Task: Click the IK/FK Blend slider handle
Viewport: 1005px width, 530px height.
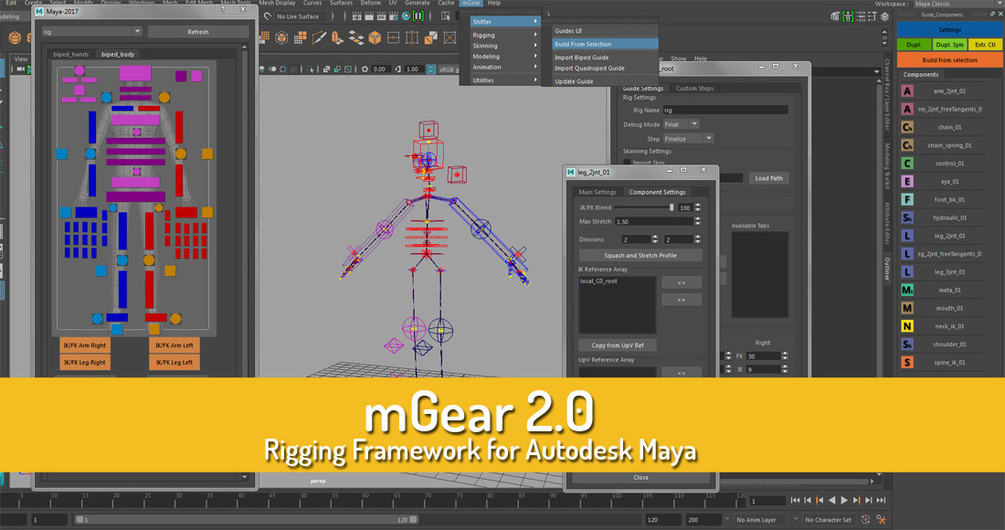Action: coord(671,208)
